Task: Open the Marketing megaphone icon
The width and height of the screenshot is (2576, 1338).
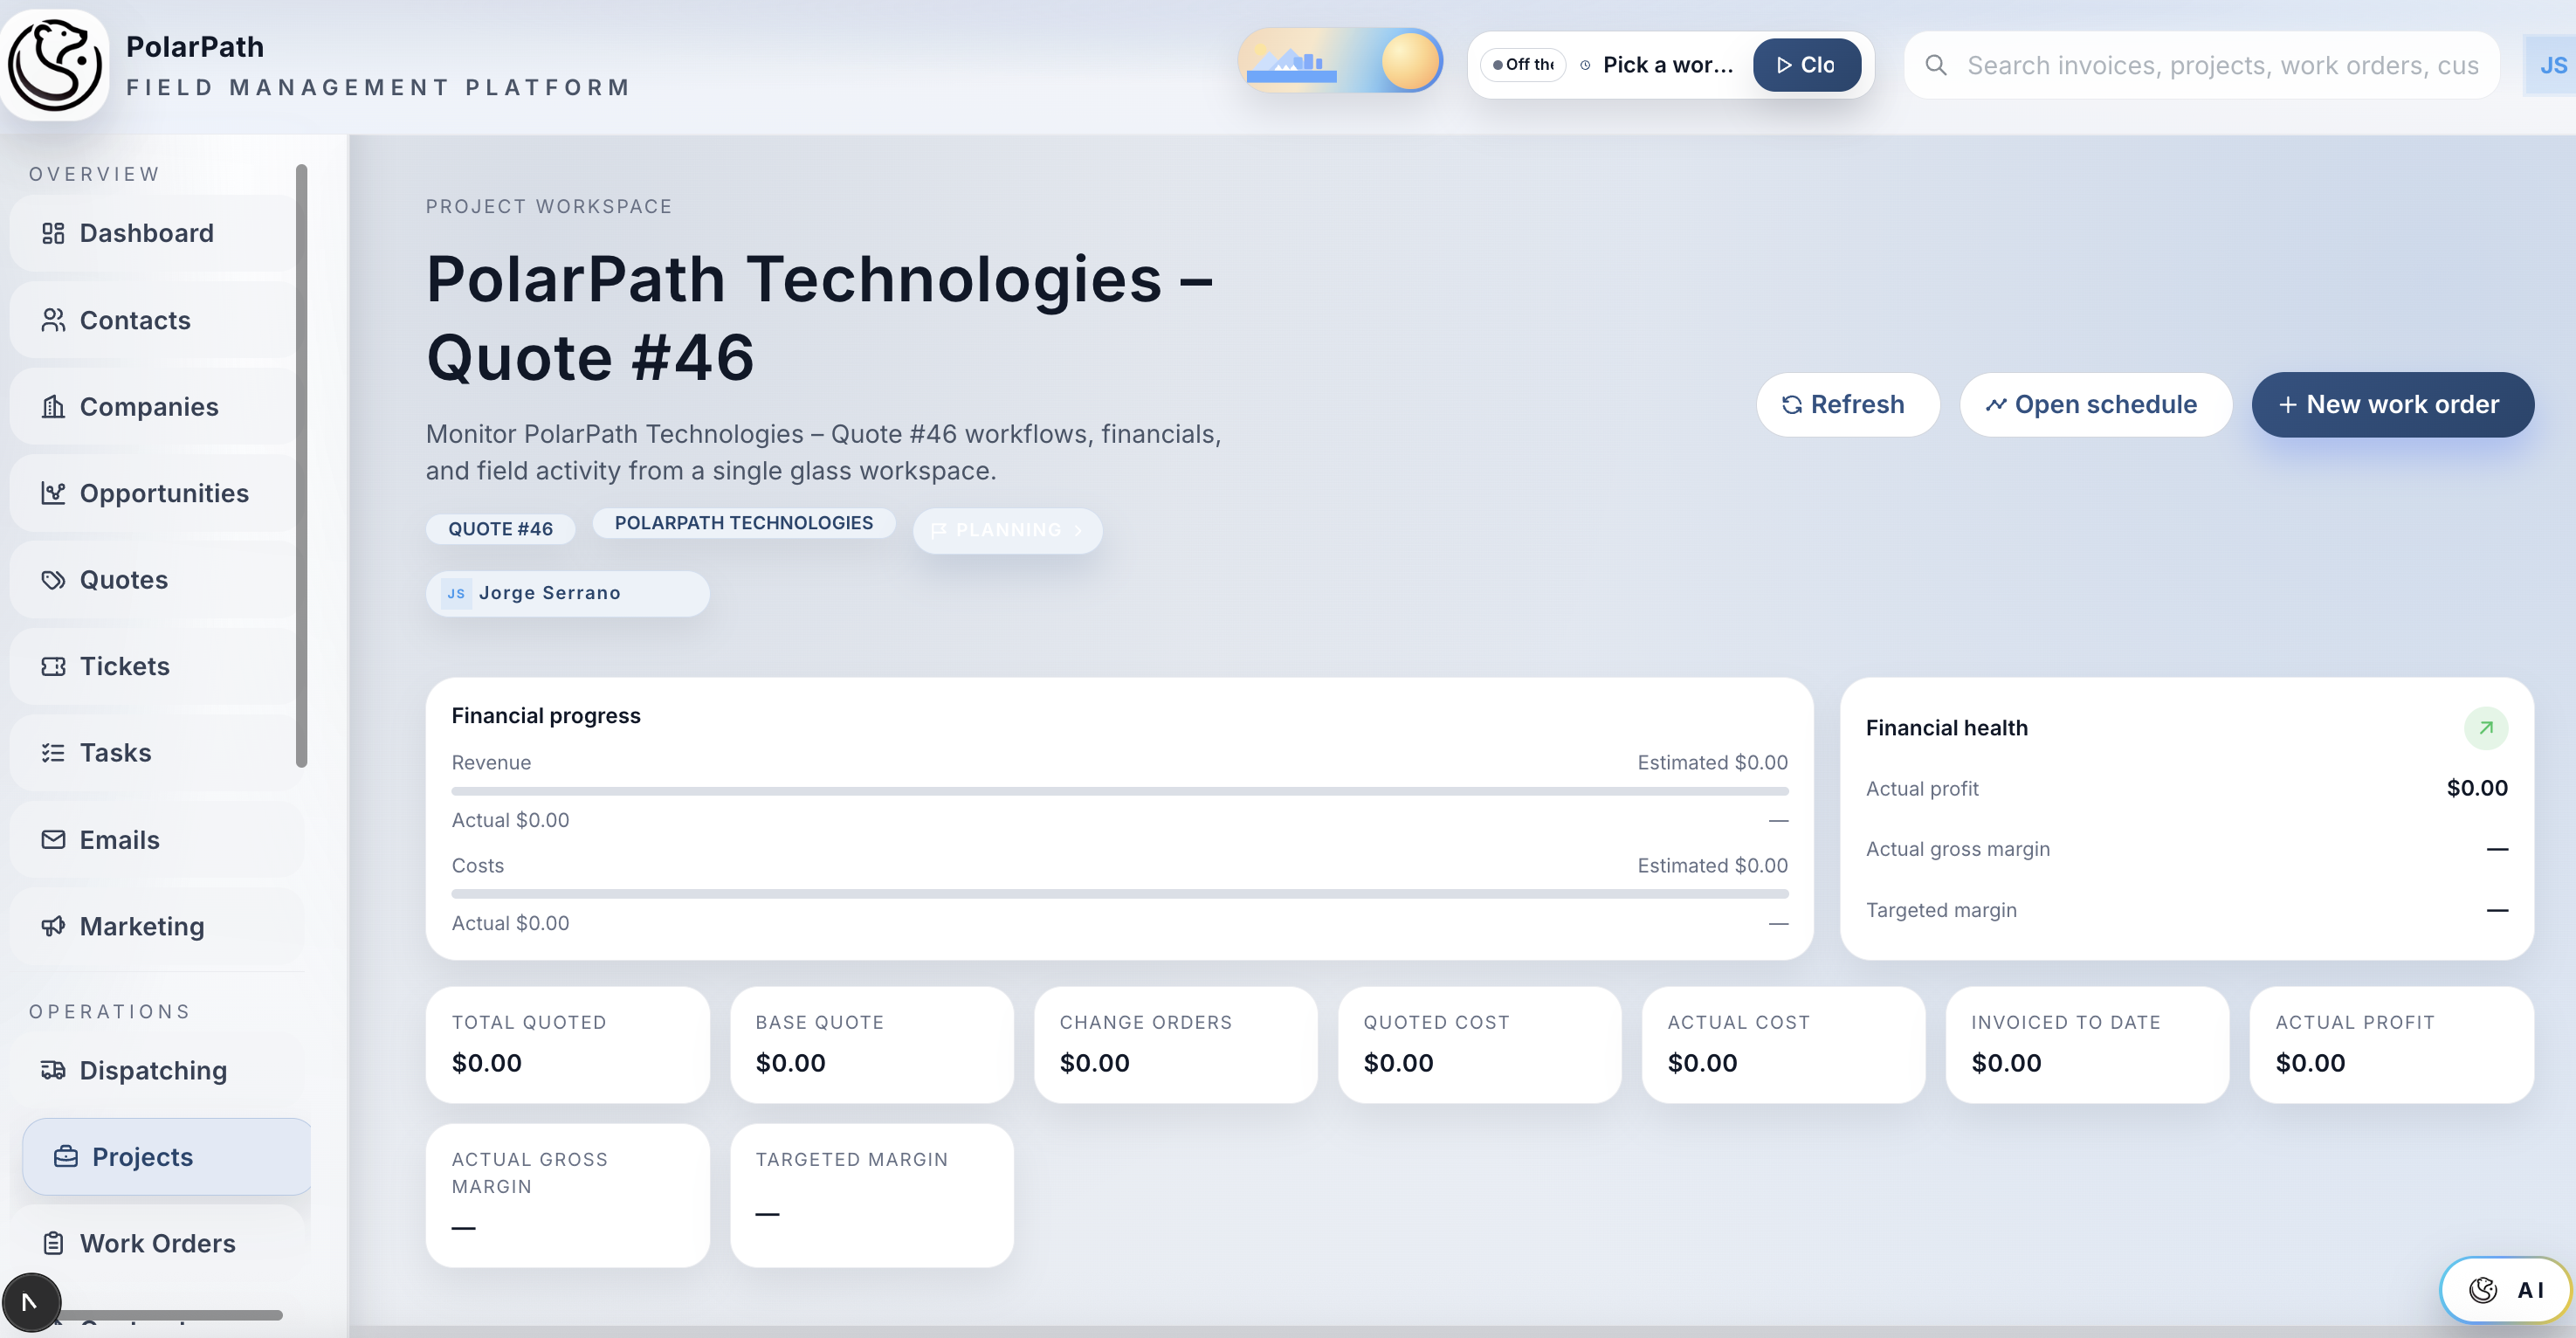Action: [x=55, y=926]
